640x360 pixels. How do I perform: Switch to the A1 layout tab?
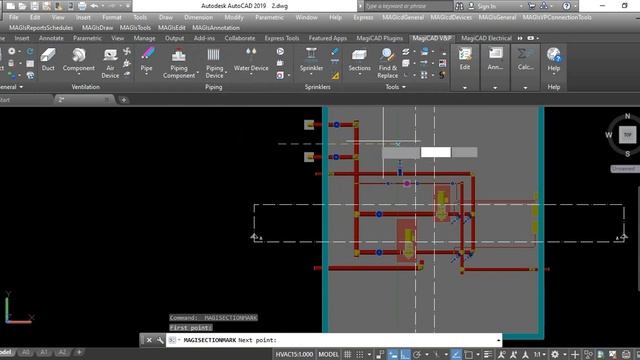pyautogui.click(x=44, y=352)
